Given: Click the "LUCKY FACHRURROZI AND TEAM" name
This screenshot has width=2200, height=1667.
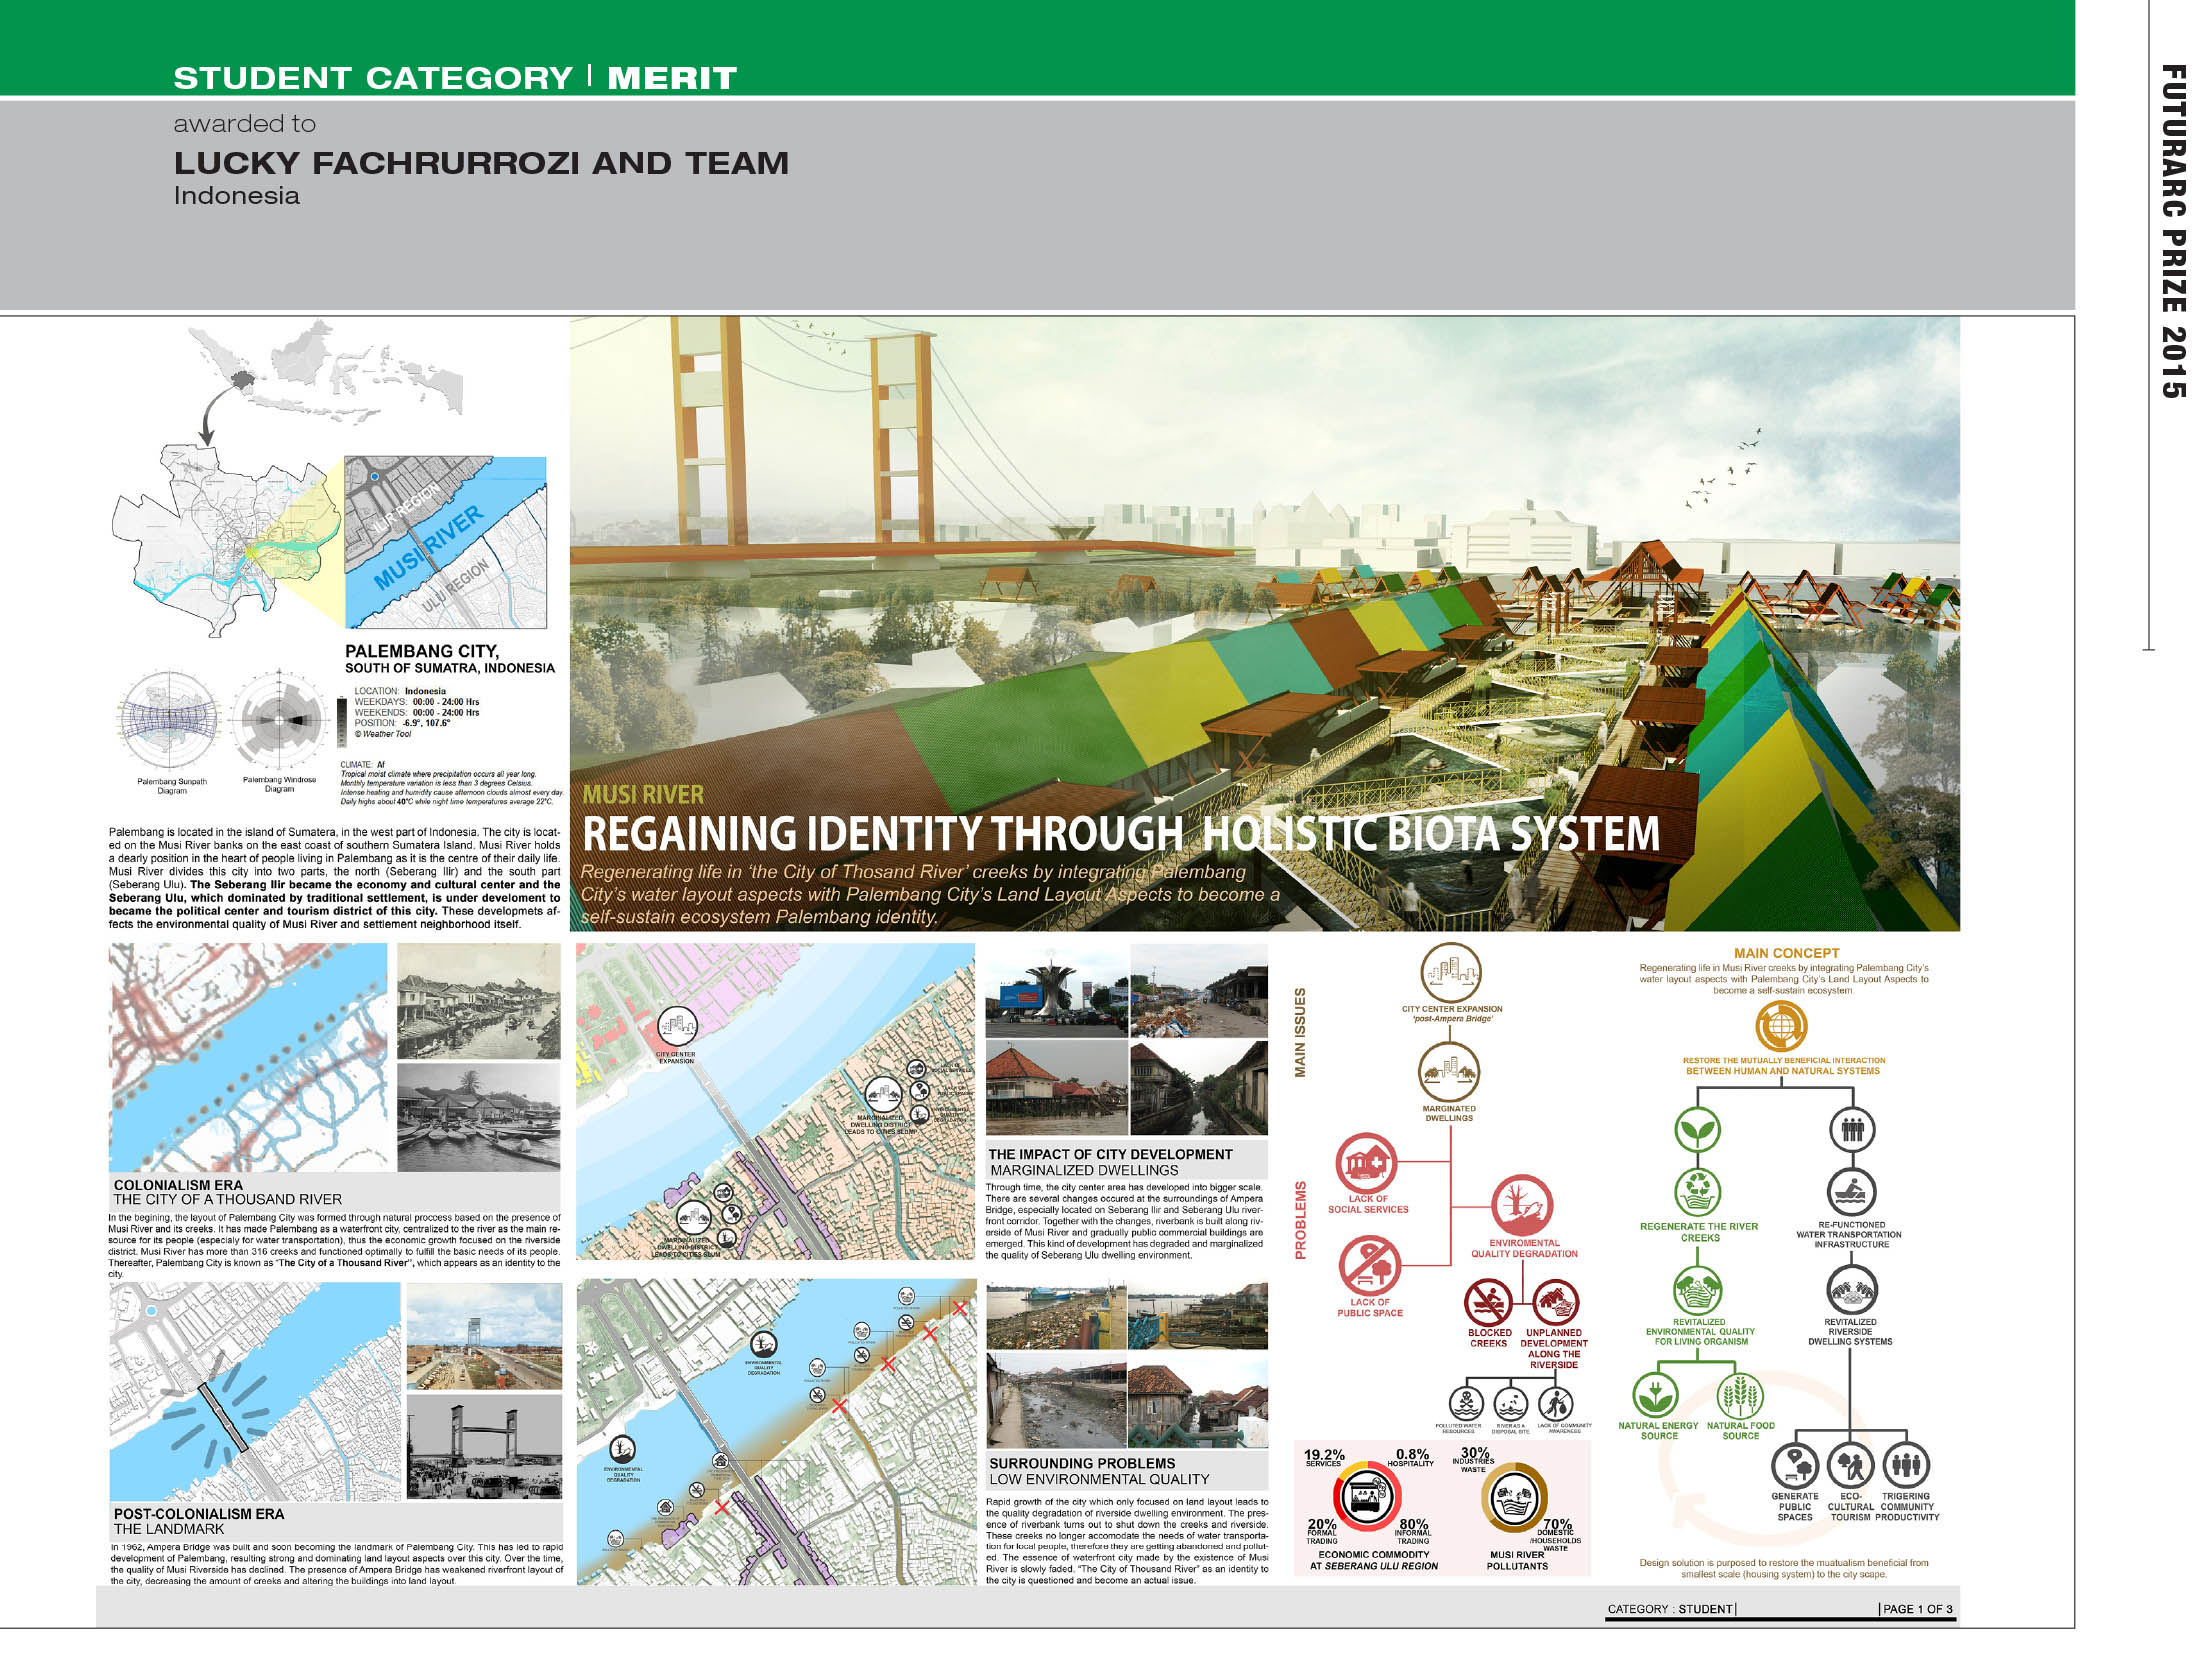Looking at the screenshot, I should (x=481, y=163).
